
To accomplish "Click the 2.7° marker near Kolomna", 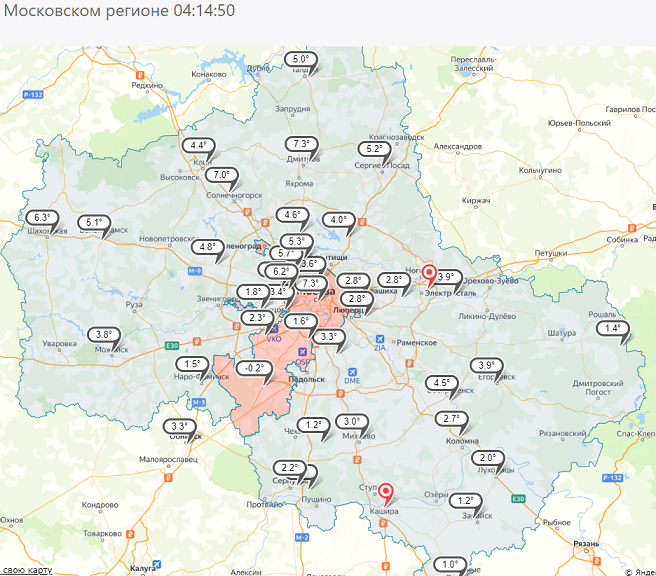I will (451, 419).
